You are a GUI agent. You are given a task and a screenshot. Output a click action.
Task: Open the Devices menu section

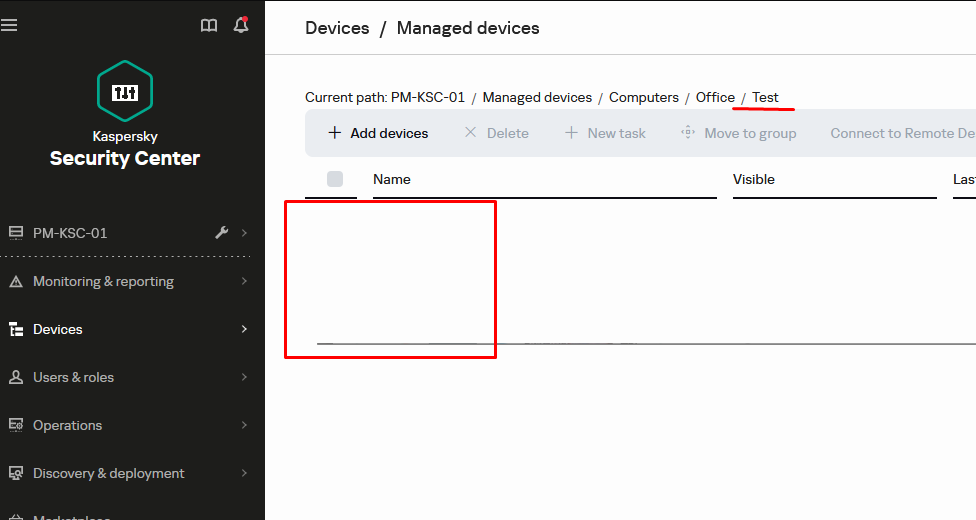[58, 329]
